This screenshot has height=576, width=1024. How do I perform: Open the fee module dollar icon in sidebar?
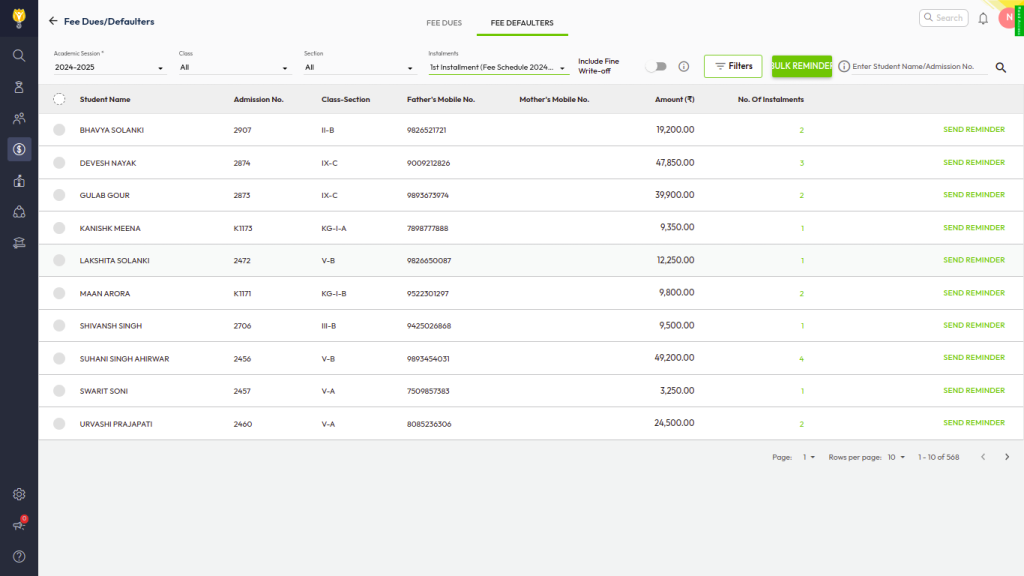(19, 149)
